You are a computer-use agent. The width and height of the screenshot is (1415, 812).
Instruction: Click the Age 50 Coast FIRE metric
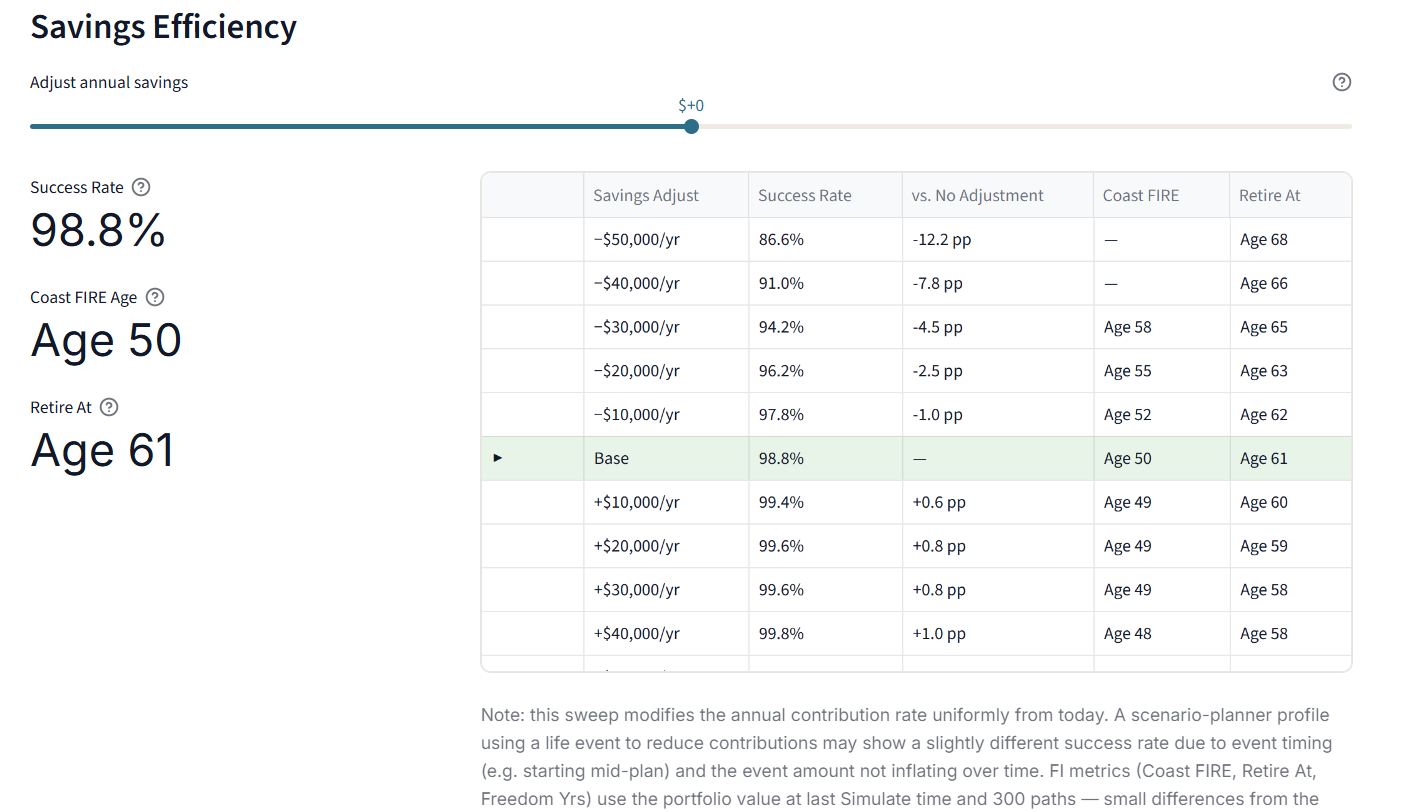click(105, 341)
